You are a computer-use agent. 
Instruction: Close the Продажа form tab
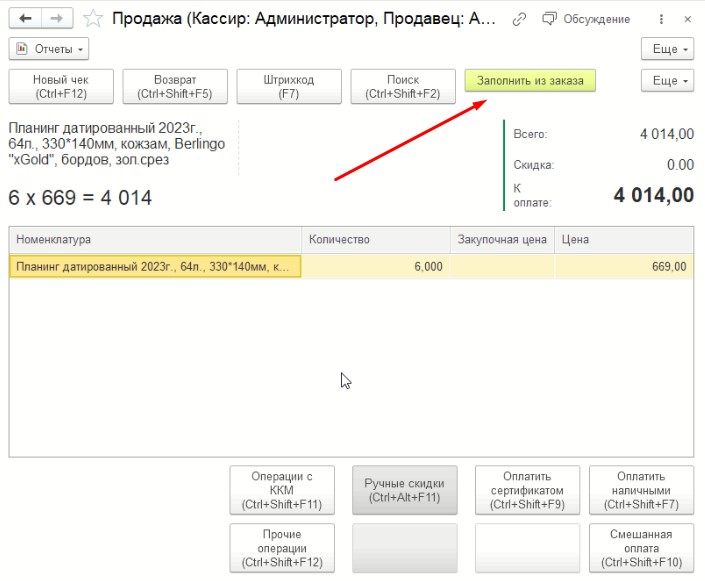pyautogui.click(x=687, y=19)
